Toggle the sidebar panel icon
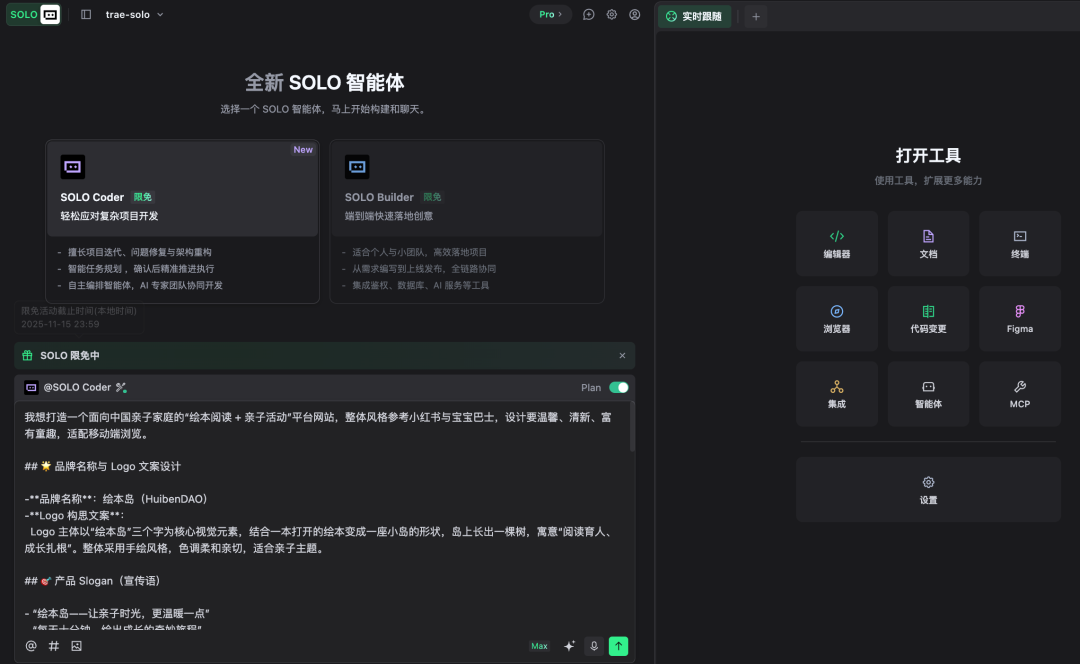The width and height of the screenshot is (1080, 664). (x=86, y=14)
